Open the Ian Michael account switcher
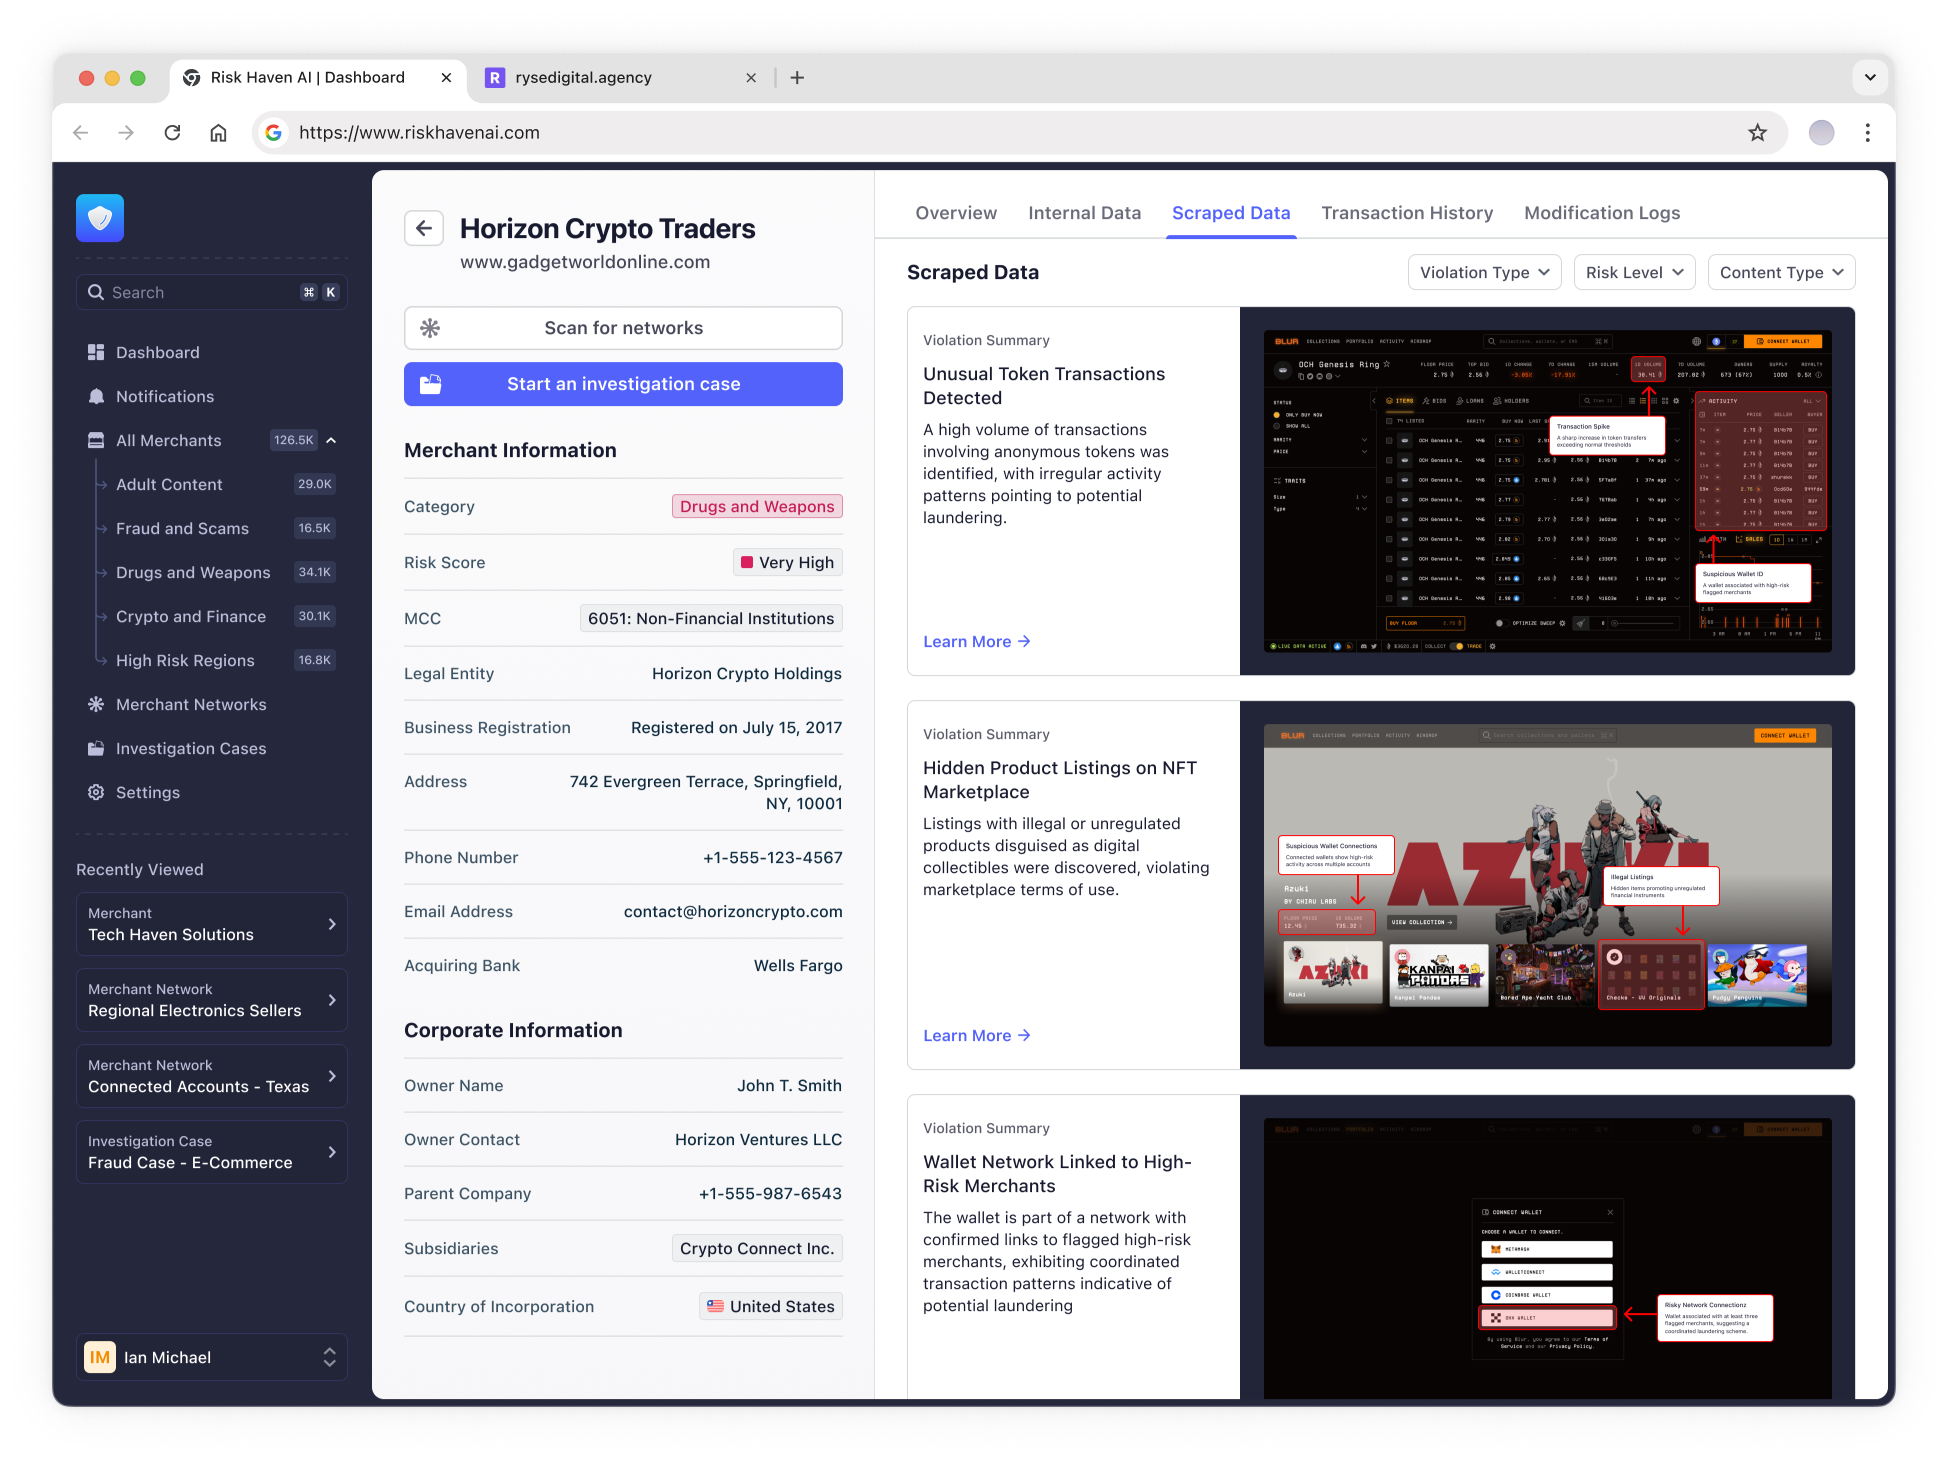 coord(212,1357)
